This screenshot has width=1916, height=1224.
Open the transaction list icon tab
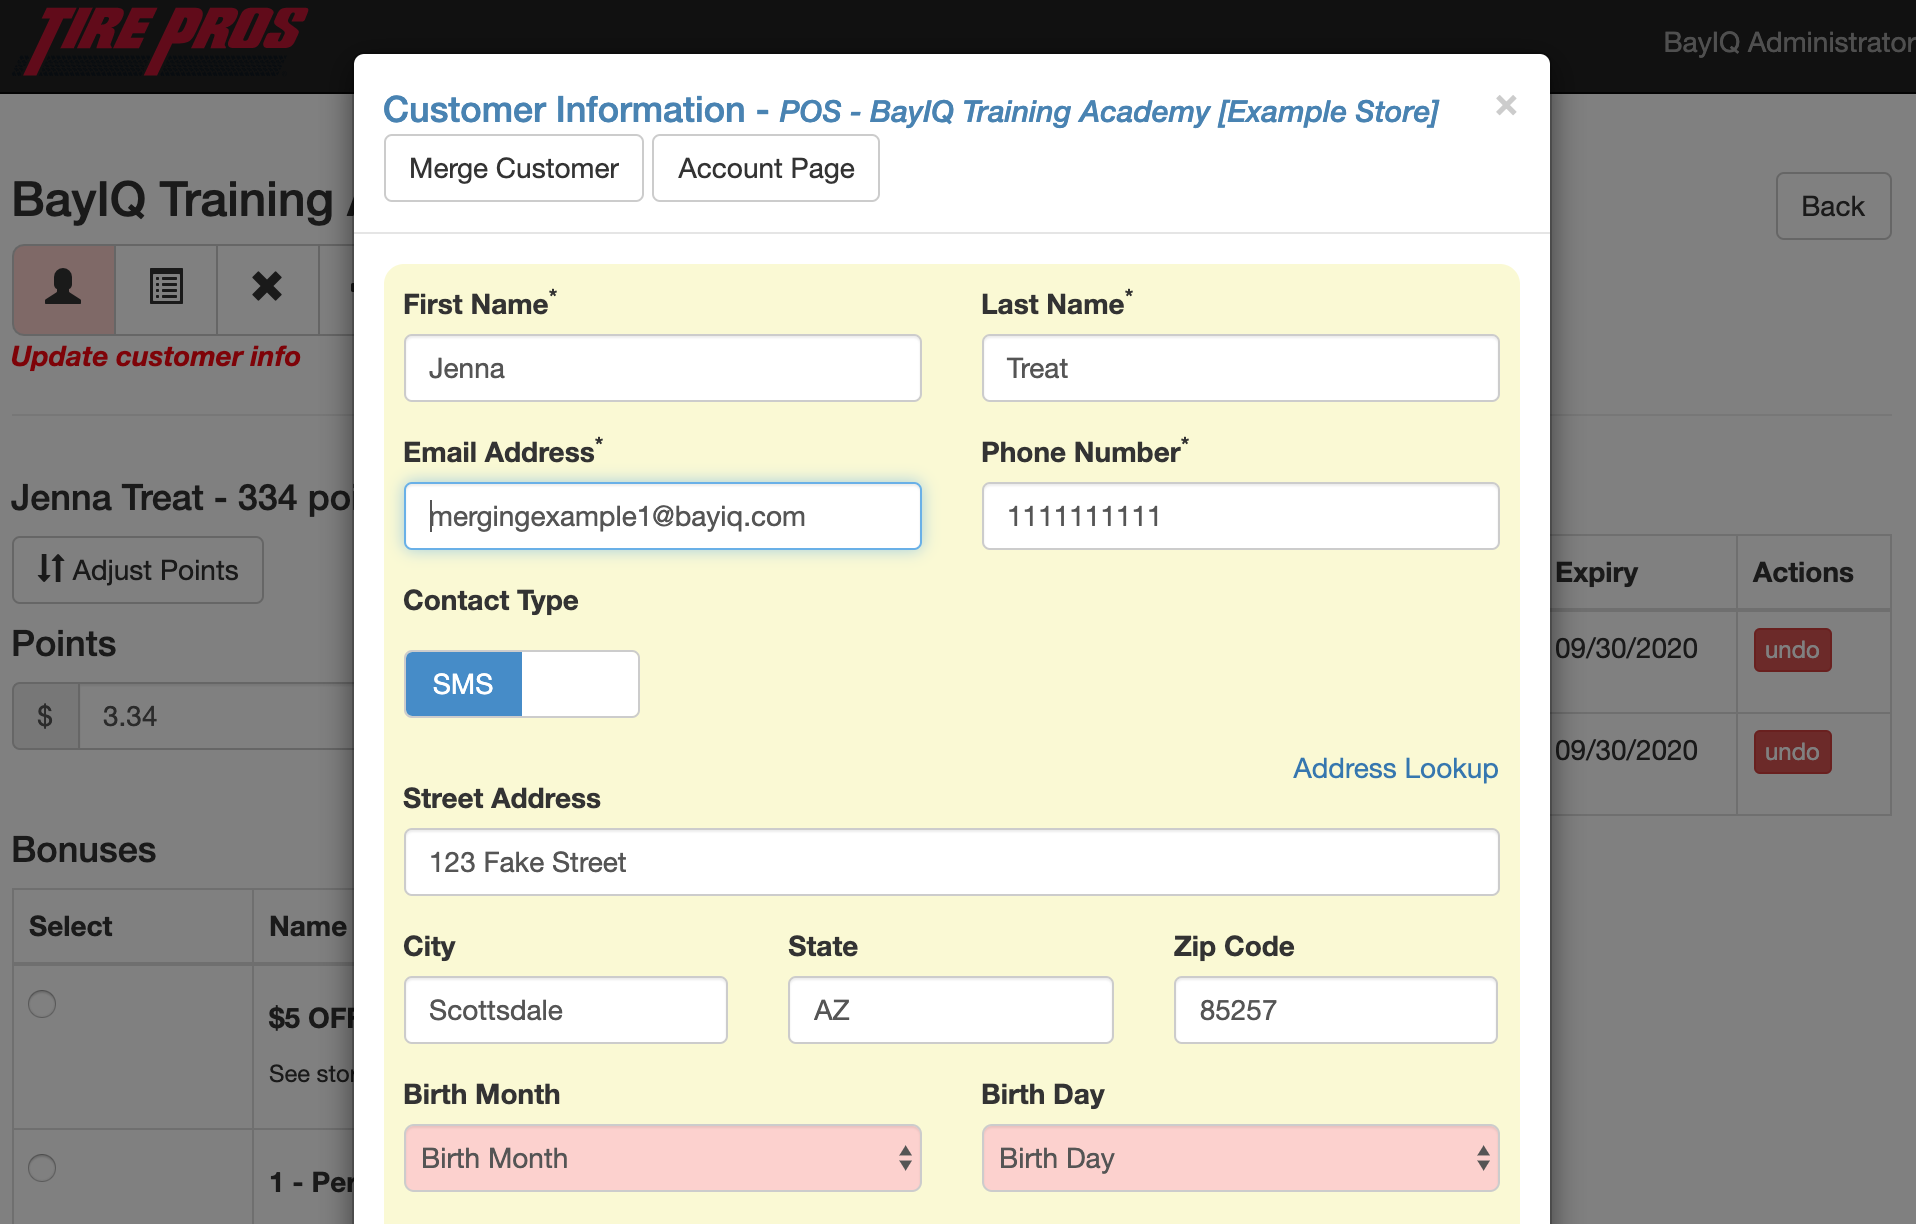pyautogui.click(x=166, y=288)
